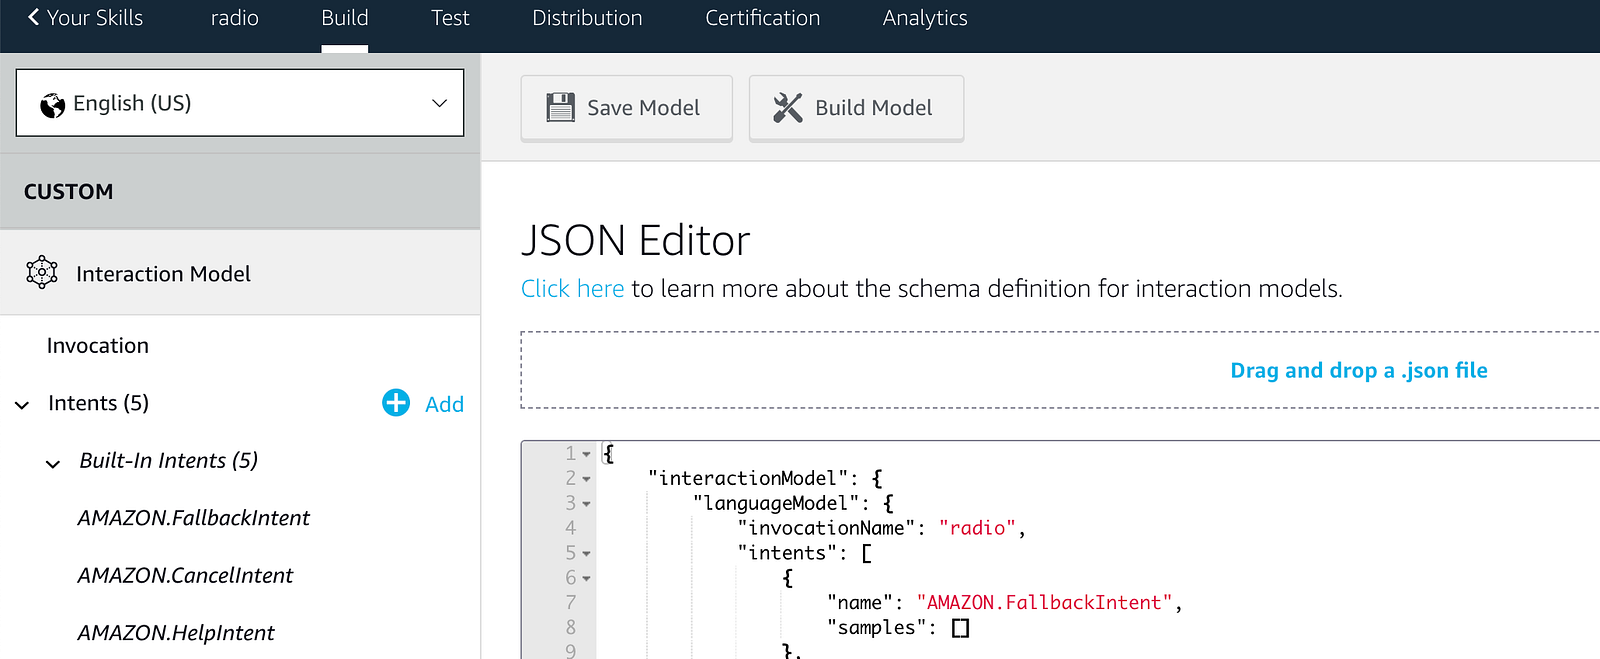Click the blue plus Add intent icon

point(396,402)
